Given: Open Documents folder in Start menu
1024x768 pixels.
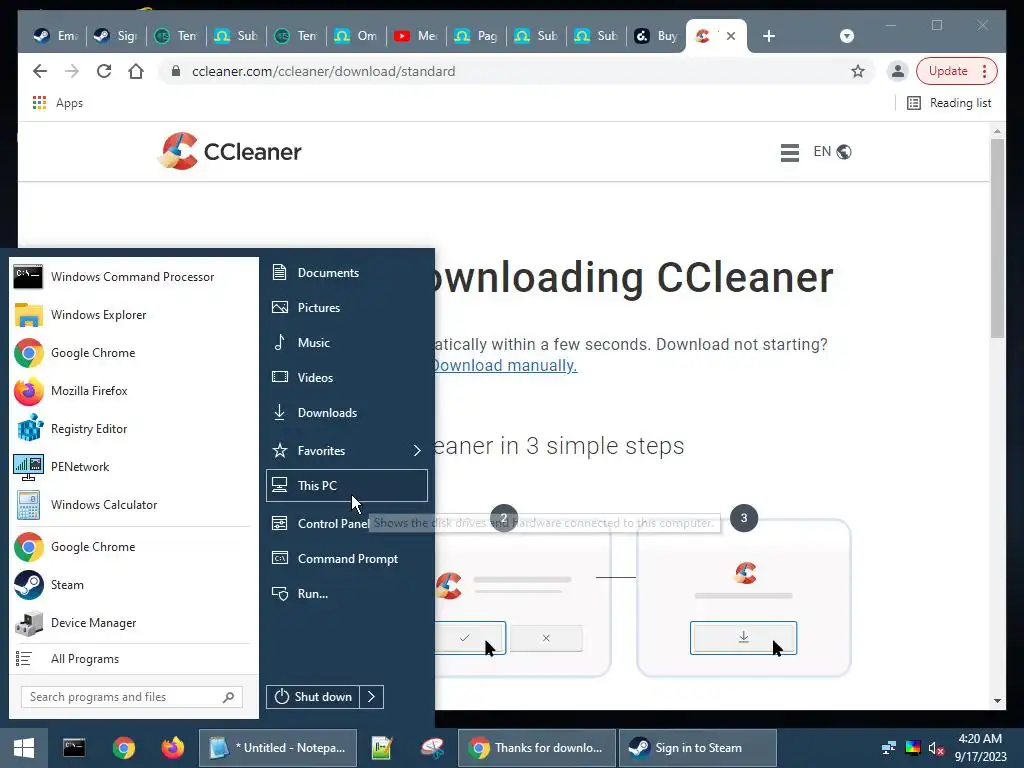Looking at the screenshot, I should click(x=347, y=273).
